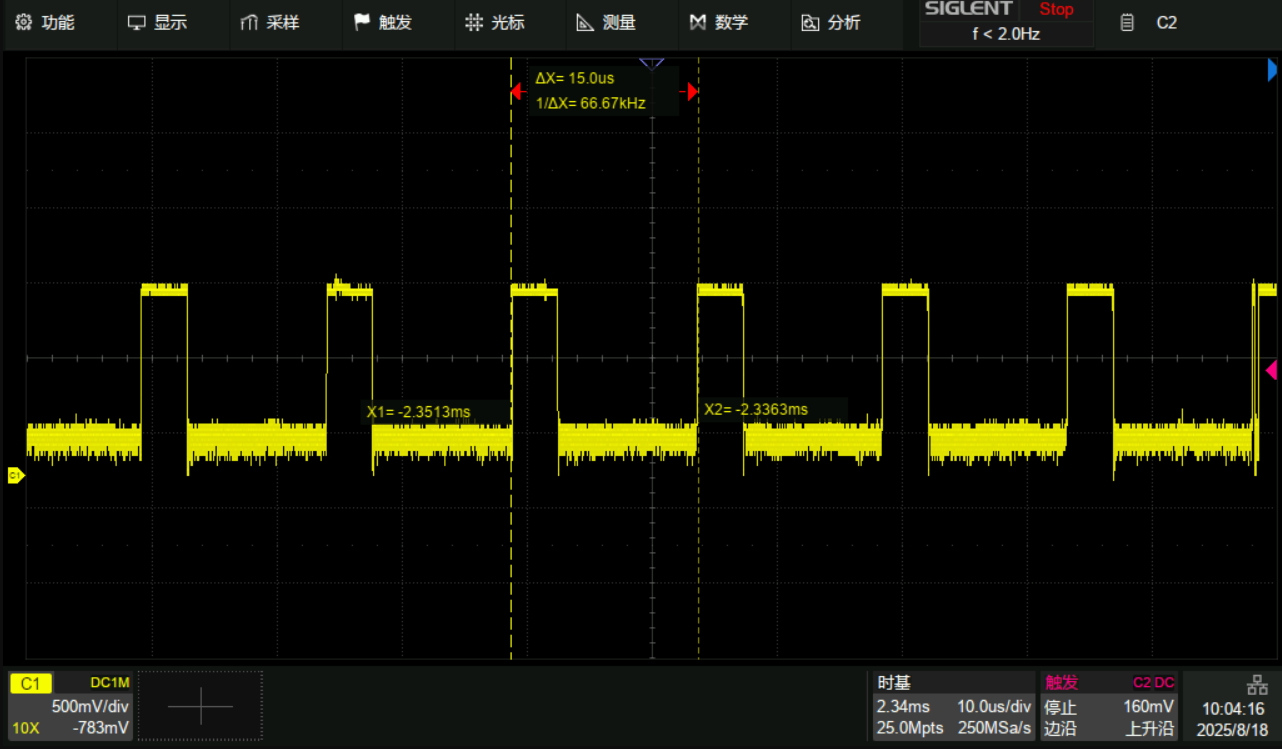Click the flag icon beside 触发
The image size is (1282, 749).
361,22
